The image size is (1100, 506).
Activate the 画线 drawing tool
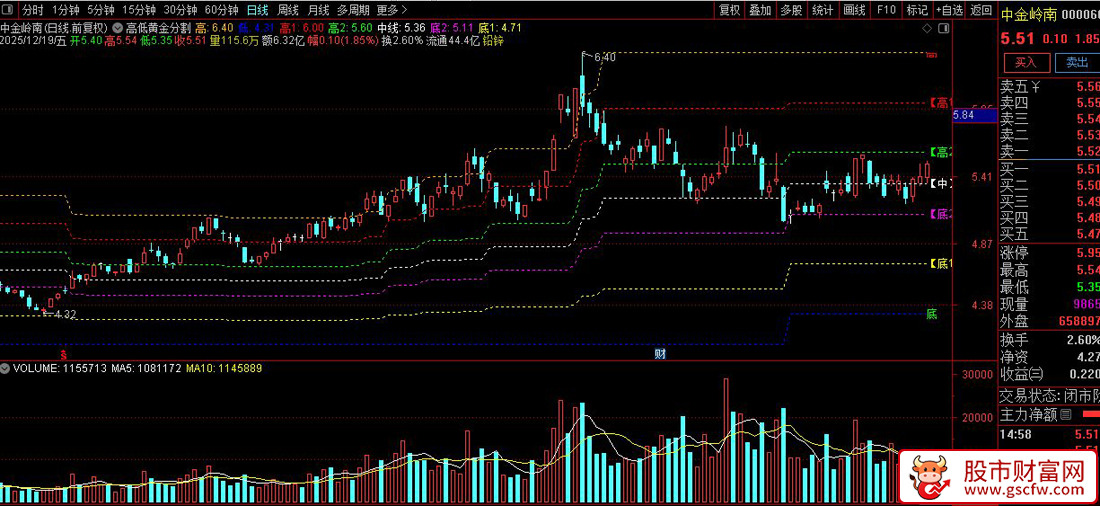[x=854, y=10]
